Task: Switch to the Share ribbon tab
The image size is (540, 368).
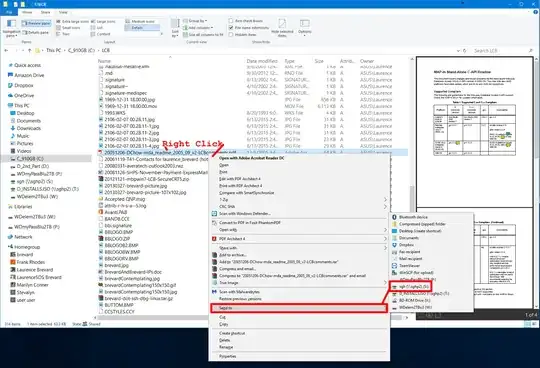Action: coord(45,12)
